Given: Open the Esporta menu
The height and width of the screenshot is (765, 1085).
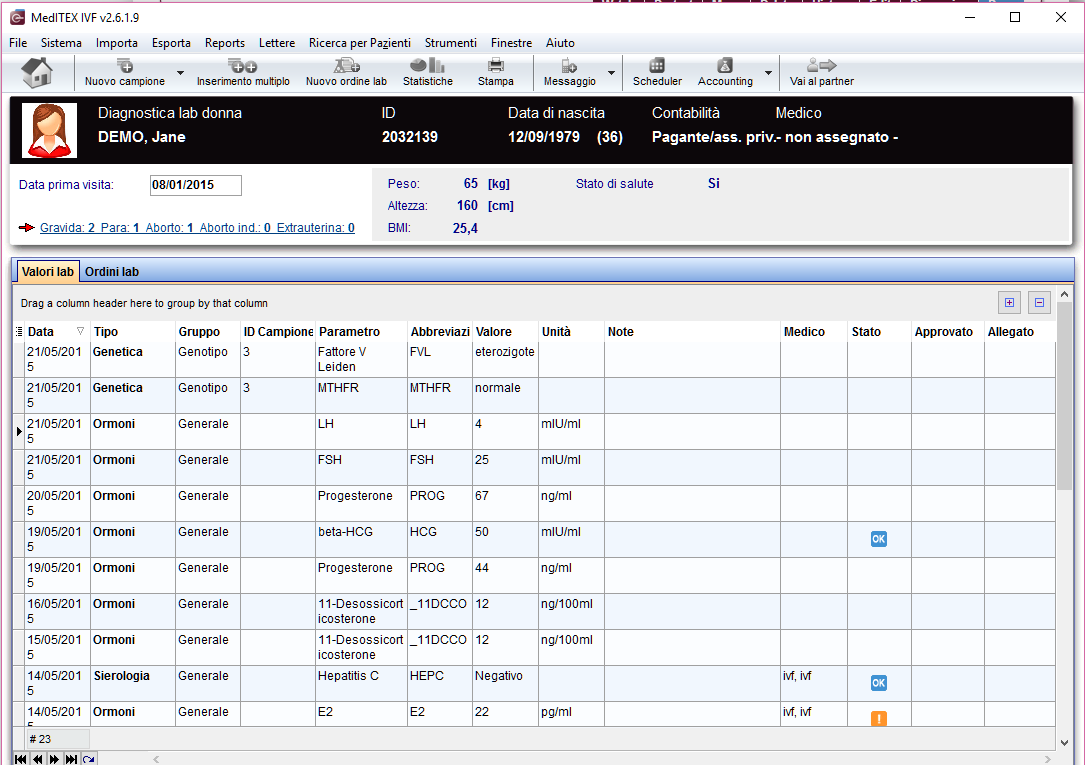Looking at the screenshot, I should (171, 43).
